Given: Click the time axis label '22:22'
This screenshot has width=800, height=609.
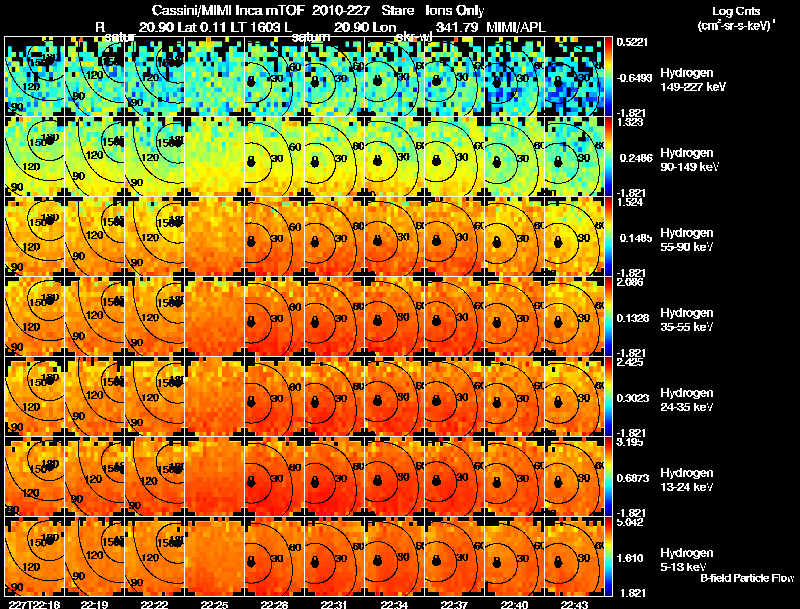Looking at the screenshot, I should coord(155,604).
